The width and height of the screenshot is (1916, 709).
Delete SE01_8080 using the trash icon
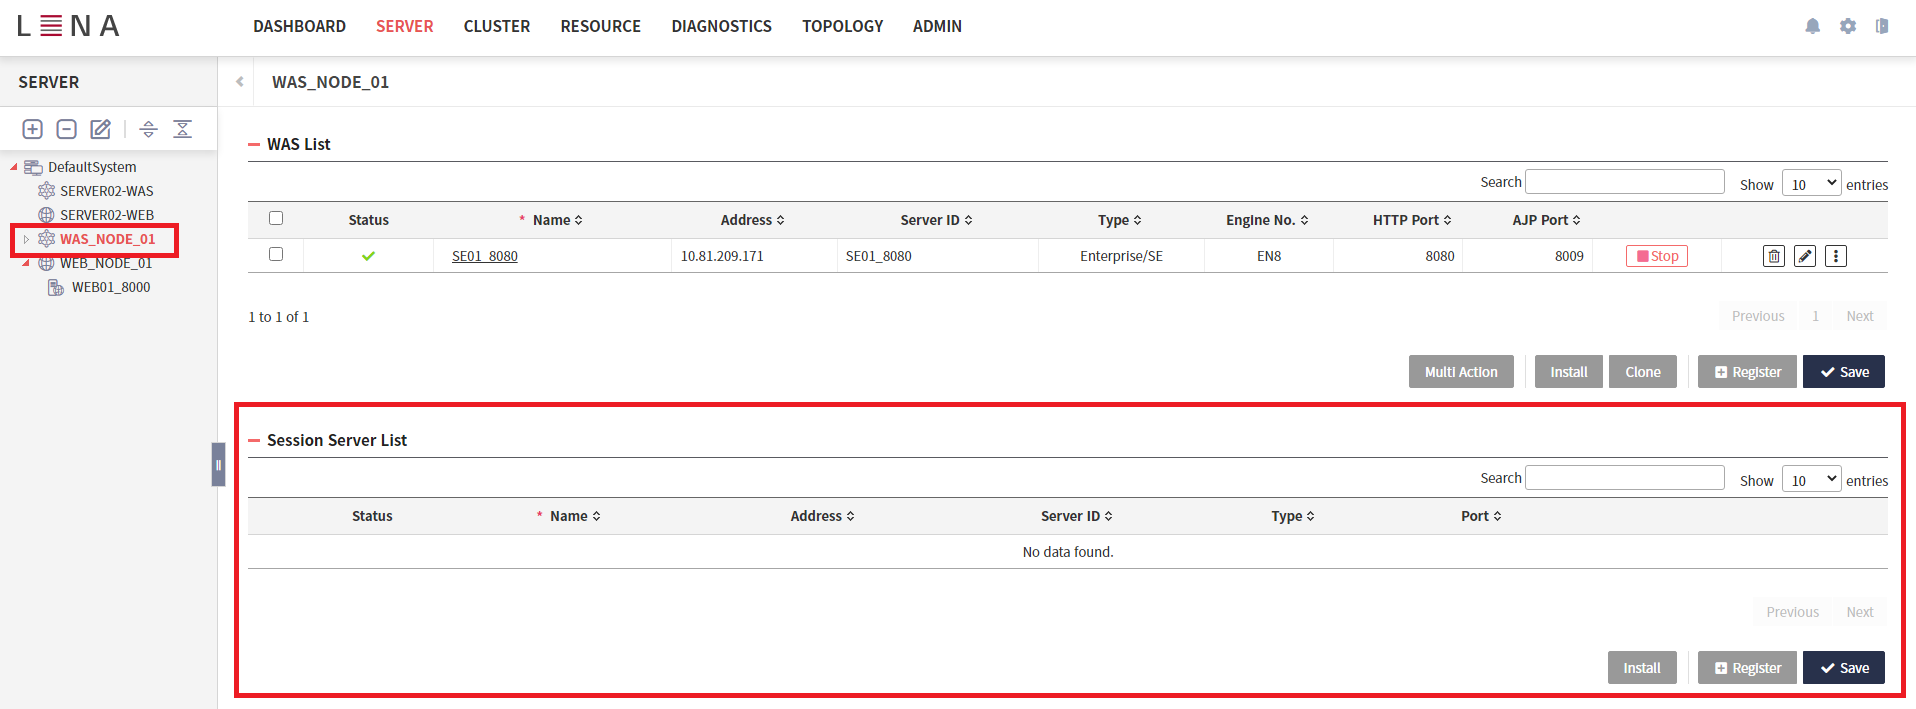coord(1773,256)
